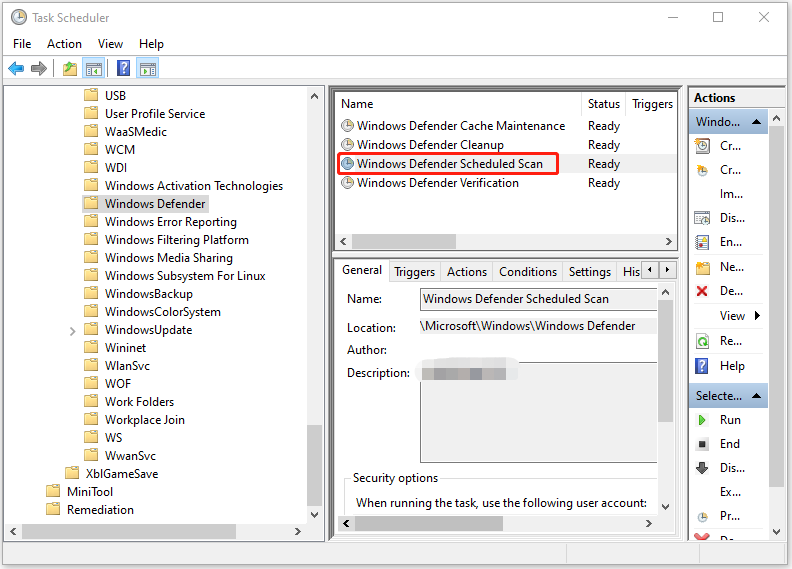Open the partly hidden History tab
This screenshot has width=792, height=569.
630,272
